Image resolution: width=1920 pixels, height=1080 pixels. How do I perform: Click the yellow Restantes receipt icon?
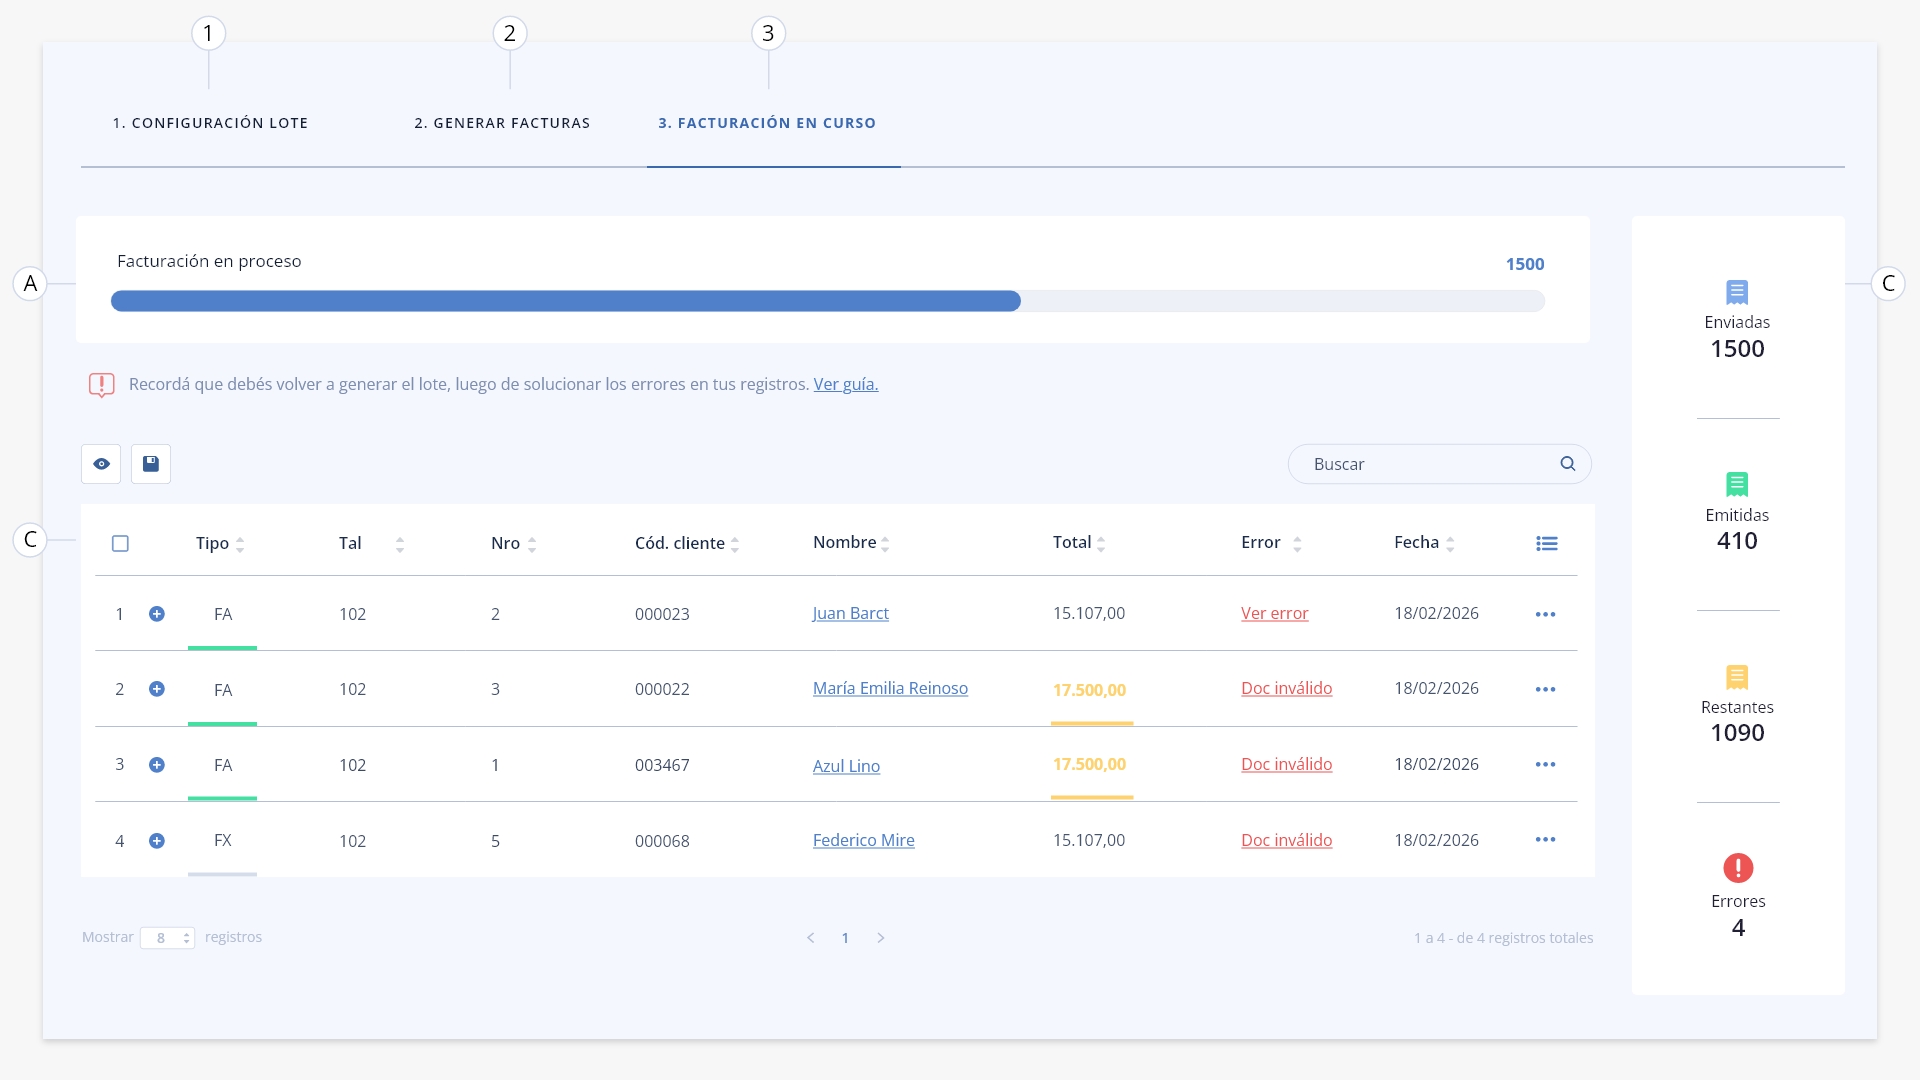pos(1737,677)
